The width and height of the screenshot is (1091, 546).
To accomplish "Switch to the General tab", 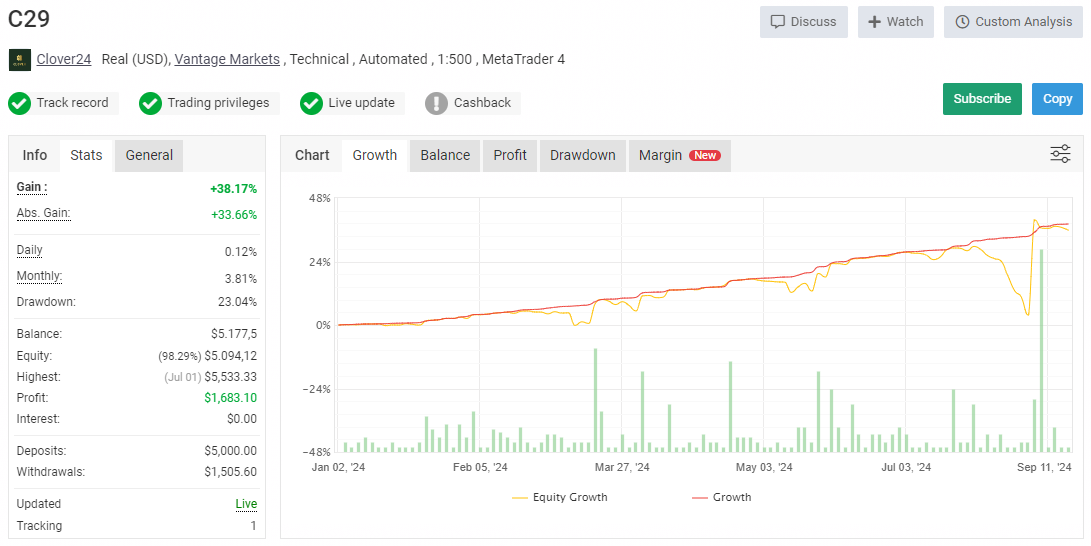I will pos(149,155).
